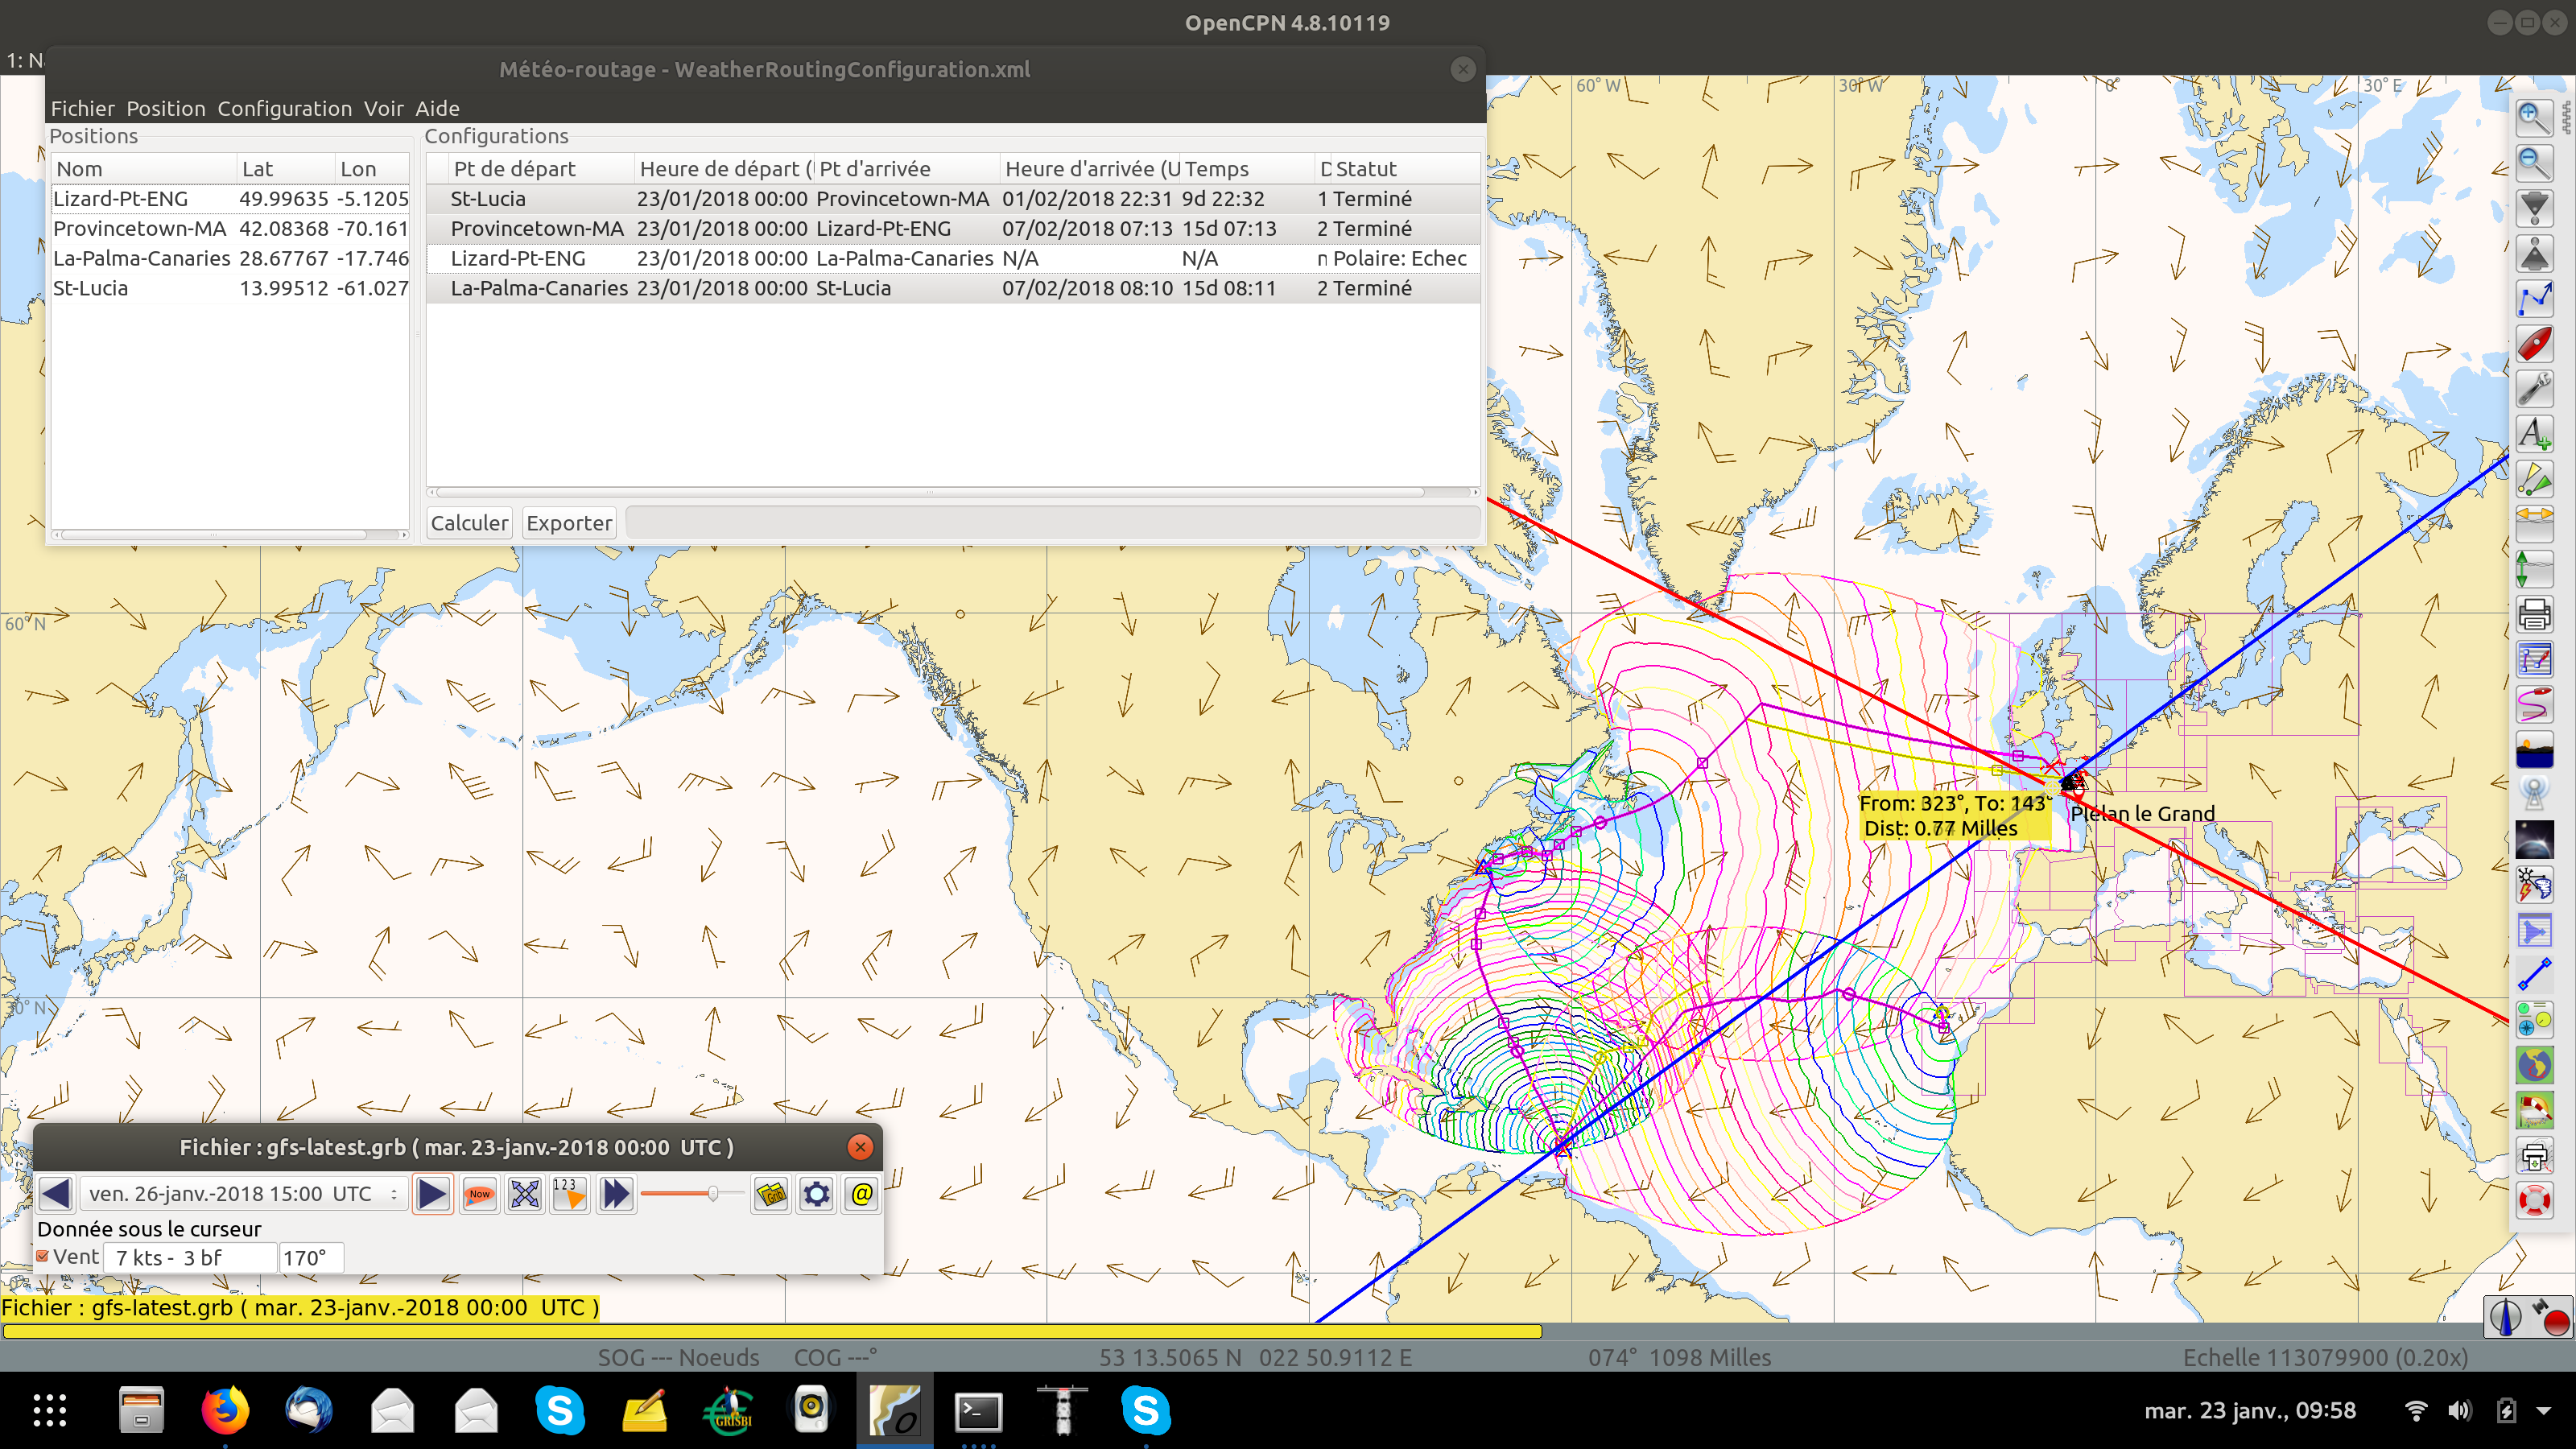Start the create route tool
This screenshot has width=2576, height=1449.
point(2534,298)
